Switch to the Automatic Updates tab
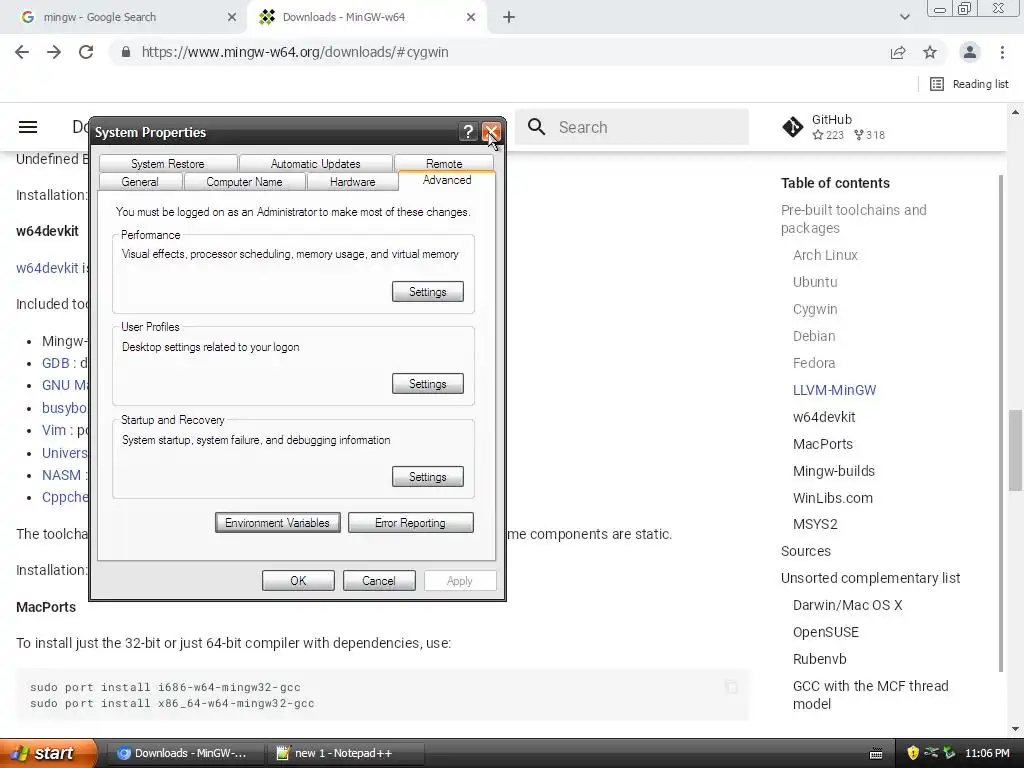 [x=315, y=163]
